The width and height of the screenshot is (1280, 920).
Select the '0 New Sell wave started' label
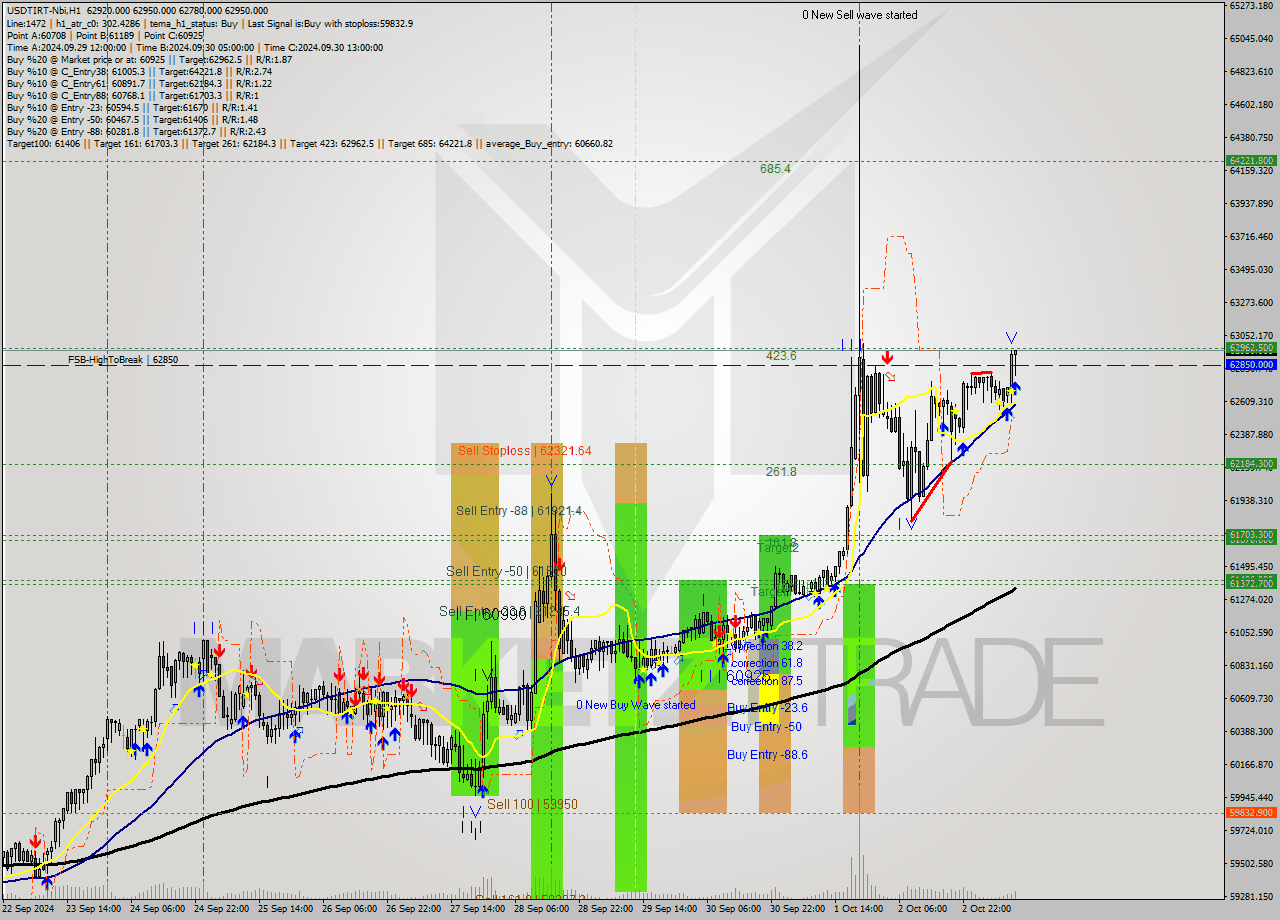pyautogui.click(x=860, y=15)
